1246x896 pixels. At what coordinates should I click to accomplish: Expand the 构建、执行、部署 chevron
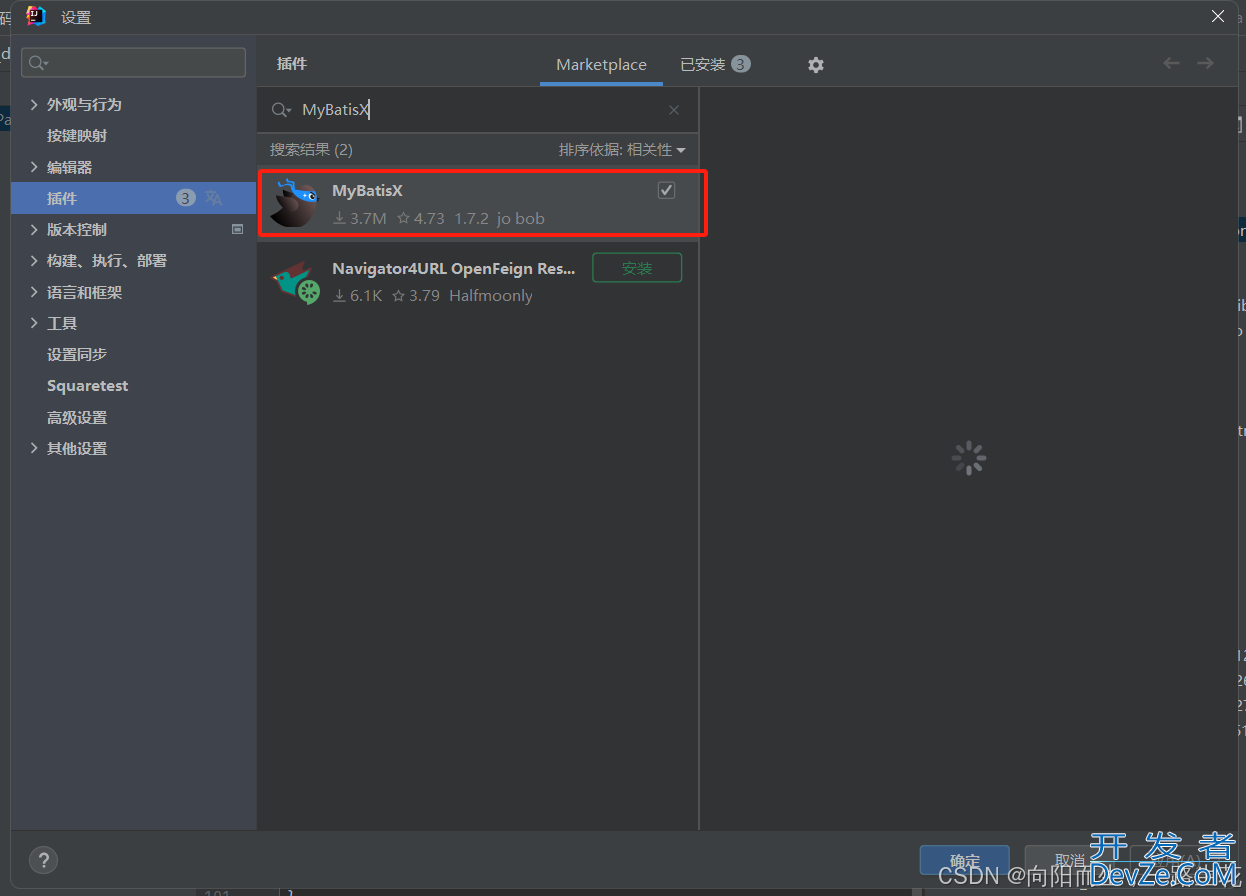(34, 260)
